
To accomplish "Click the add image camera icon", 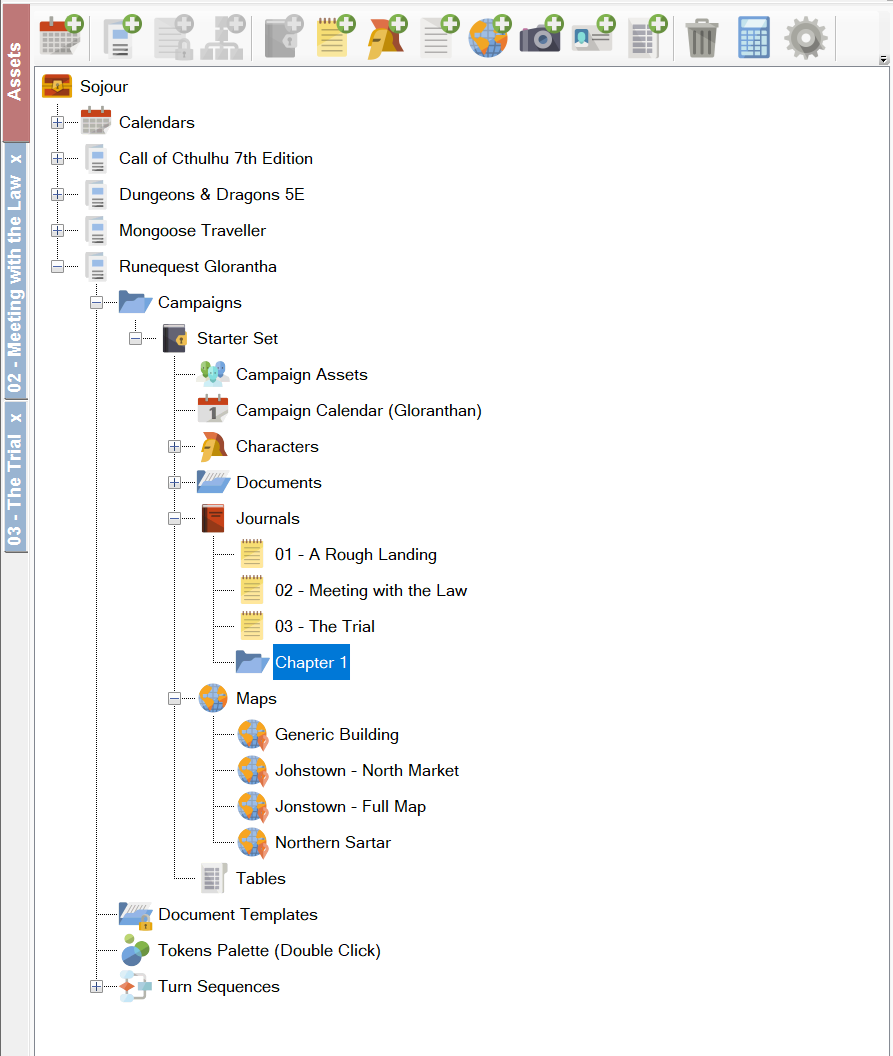I will [x=541, y=37].
